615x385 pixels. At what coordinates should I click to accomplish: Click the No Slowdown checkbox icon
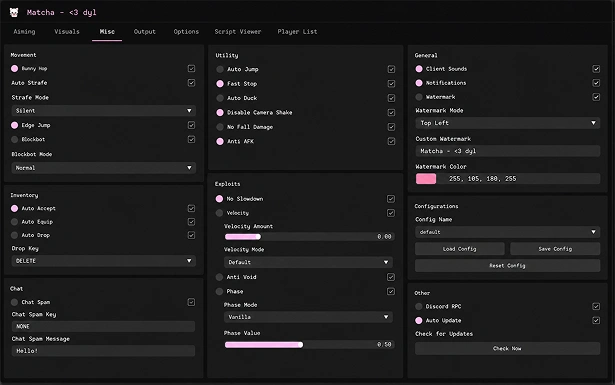tap(391, 199)
